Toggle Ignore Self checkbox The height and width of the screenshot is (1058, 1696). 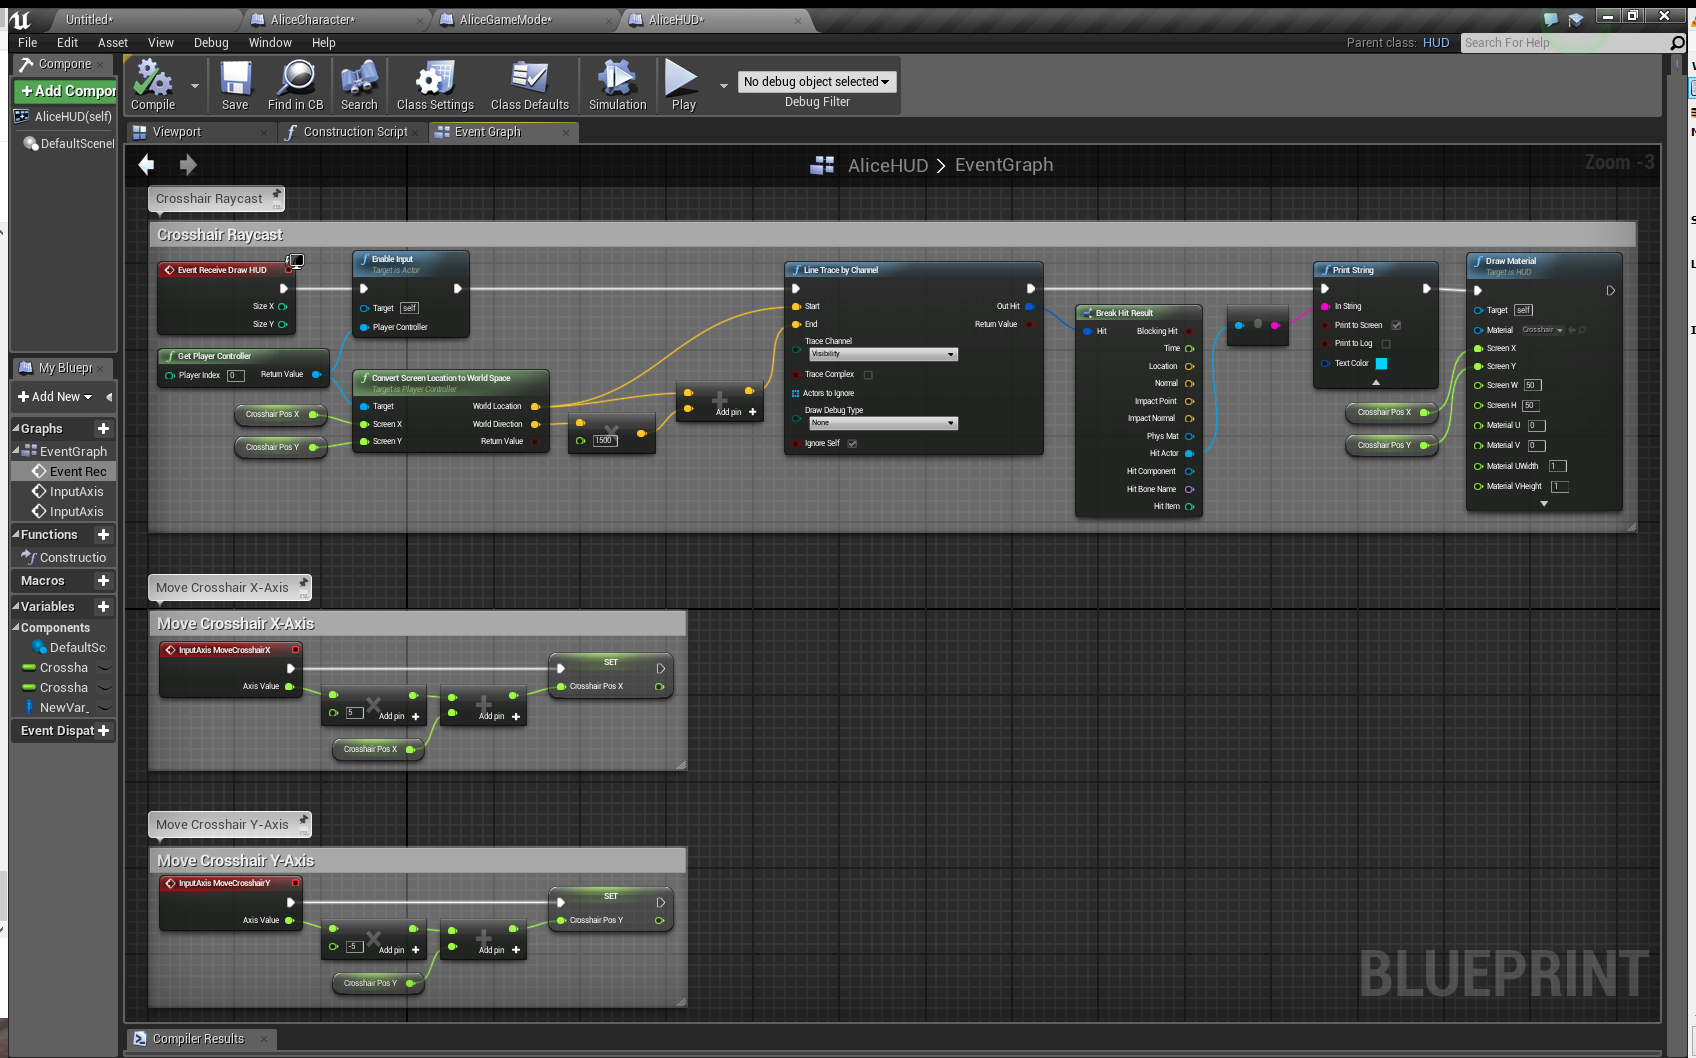(852, 443)
